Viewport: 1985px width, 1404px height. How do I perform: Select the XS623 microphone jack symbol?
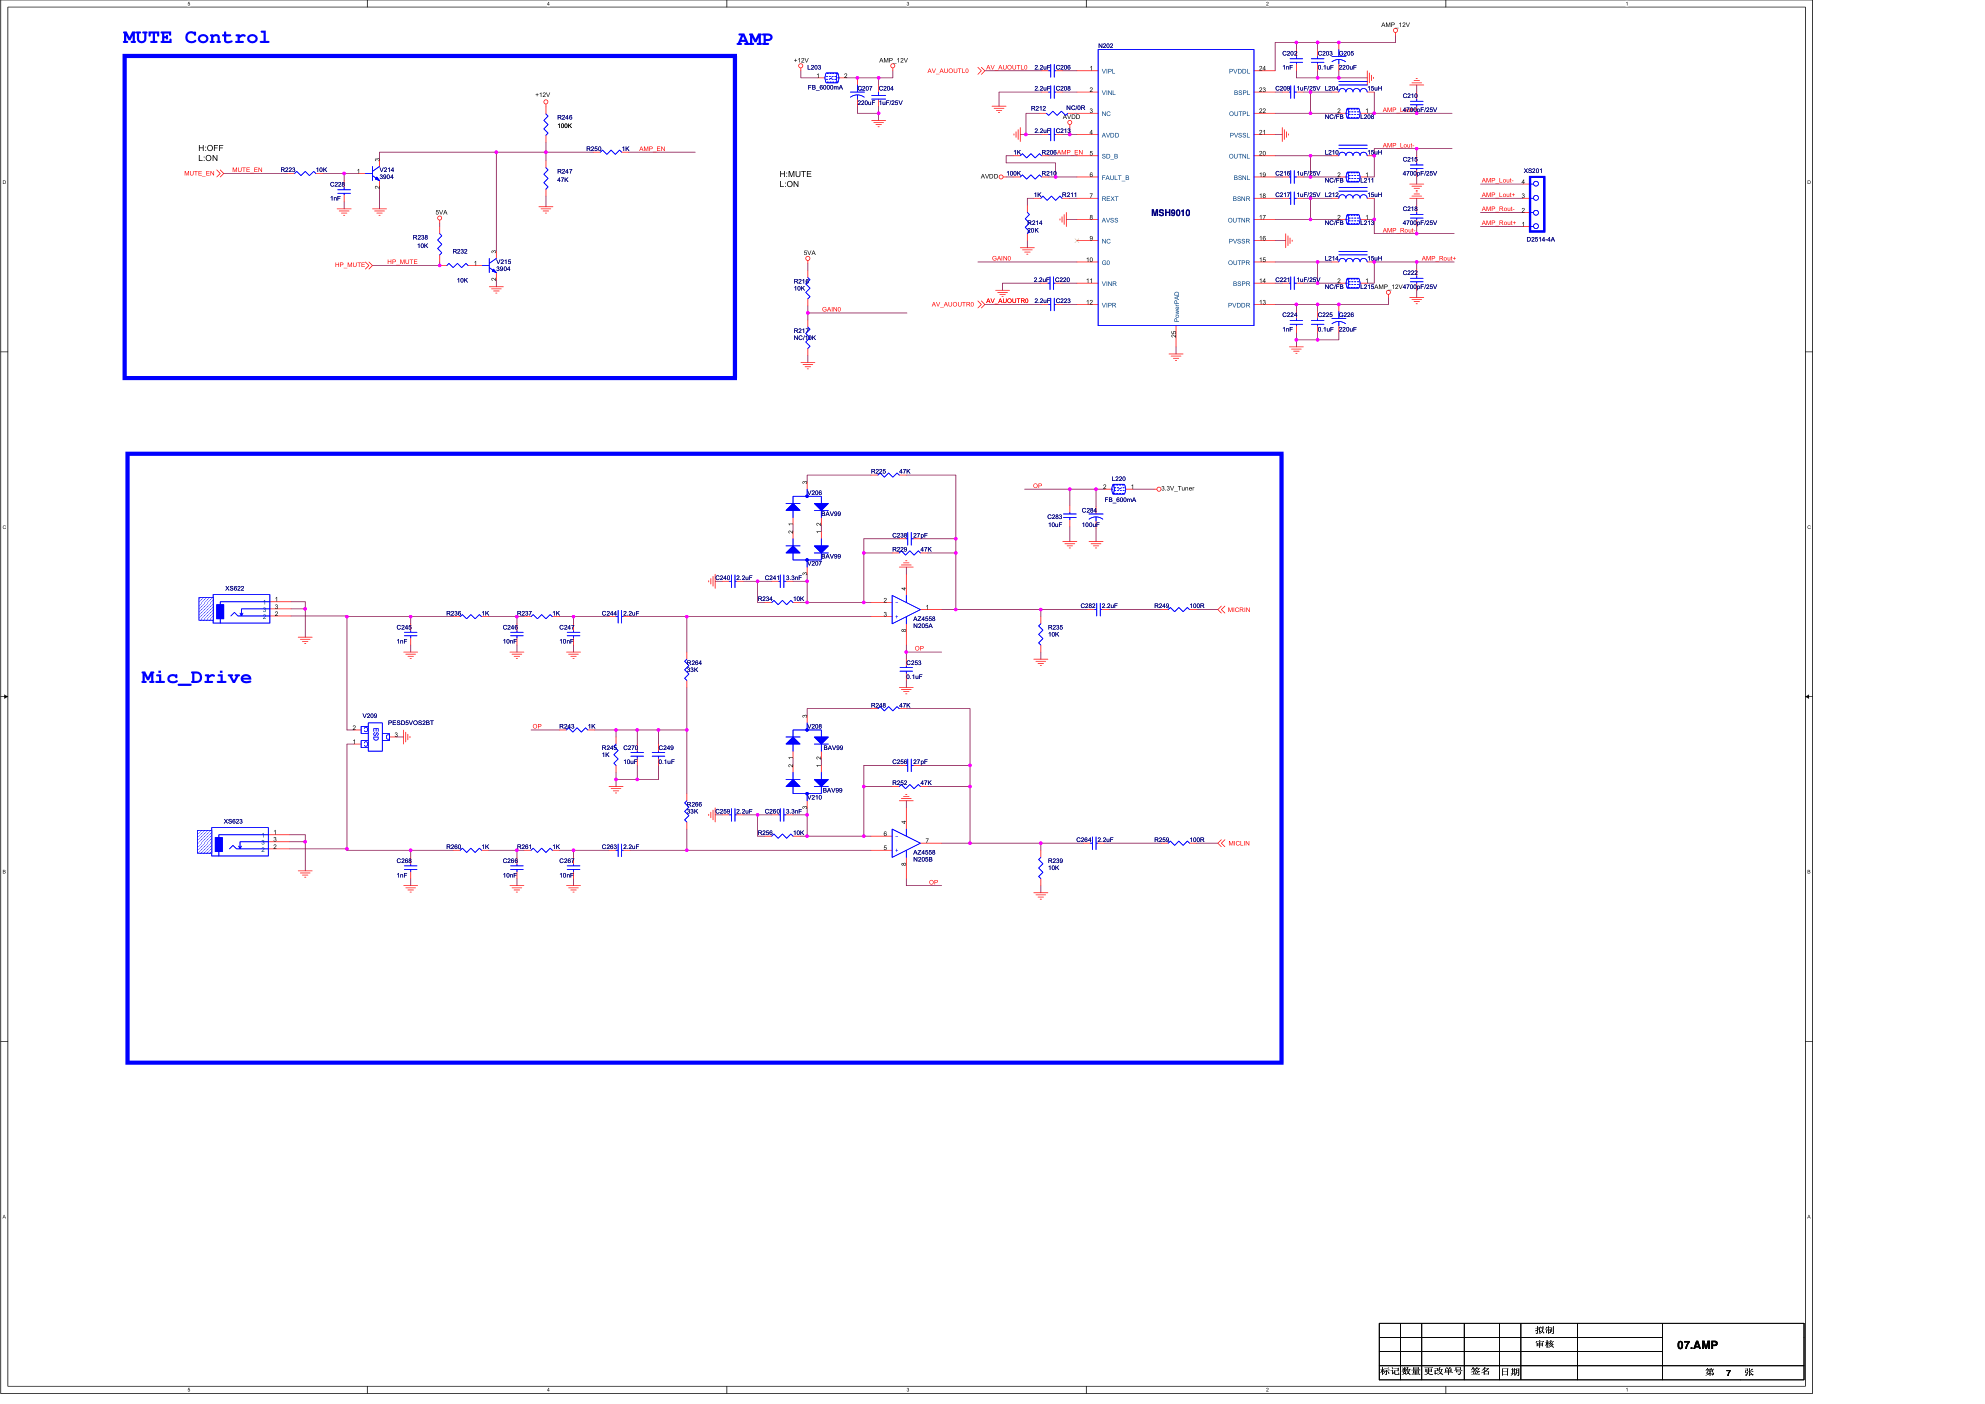click(233, 842)
